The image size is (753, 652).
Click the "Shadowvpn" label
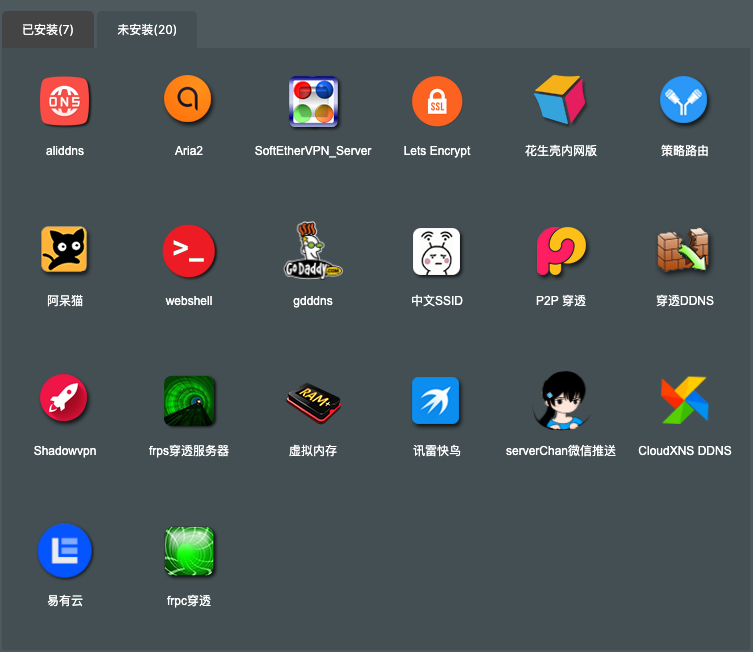(65, 450)
